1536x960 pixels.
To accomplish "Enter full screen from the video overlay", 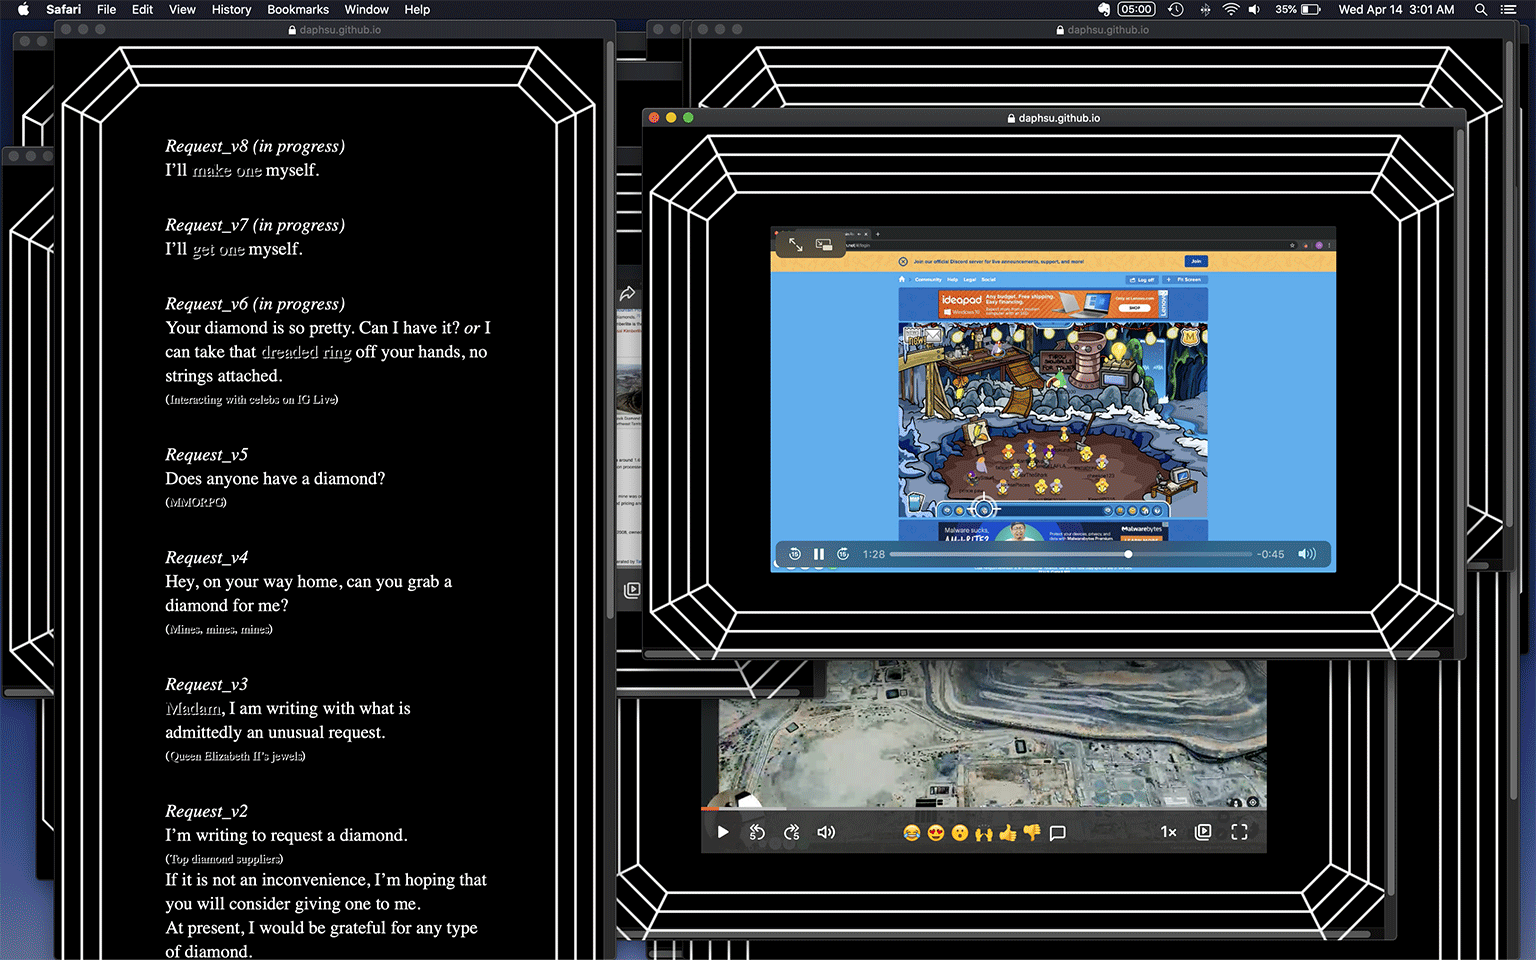I will [796, 244].
